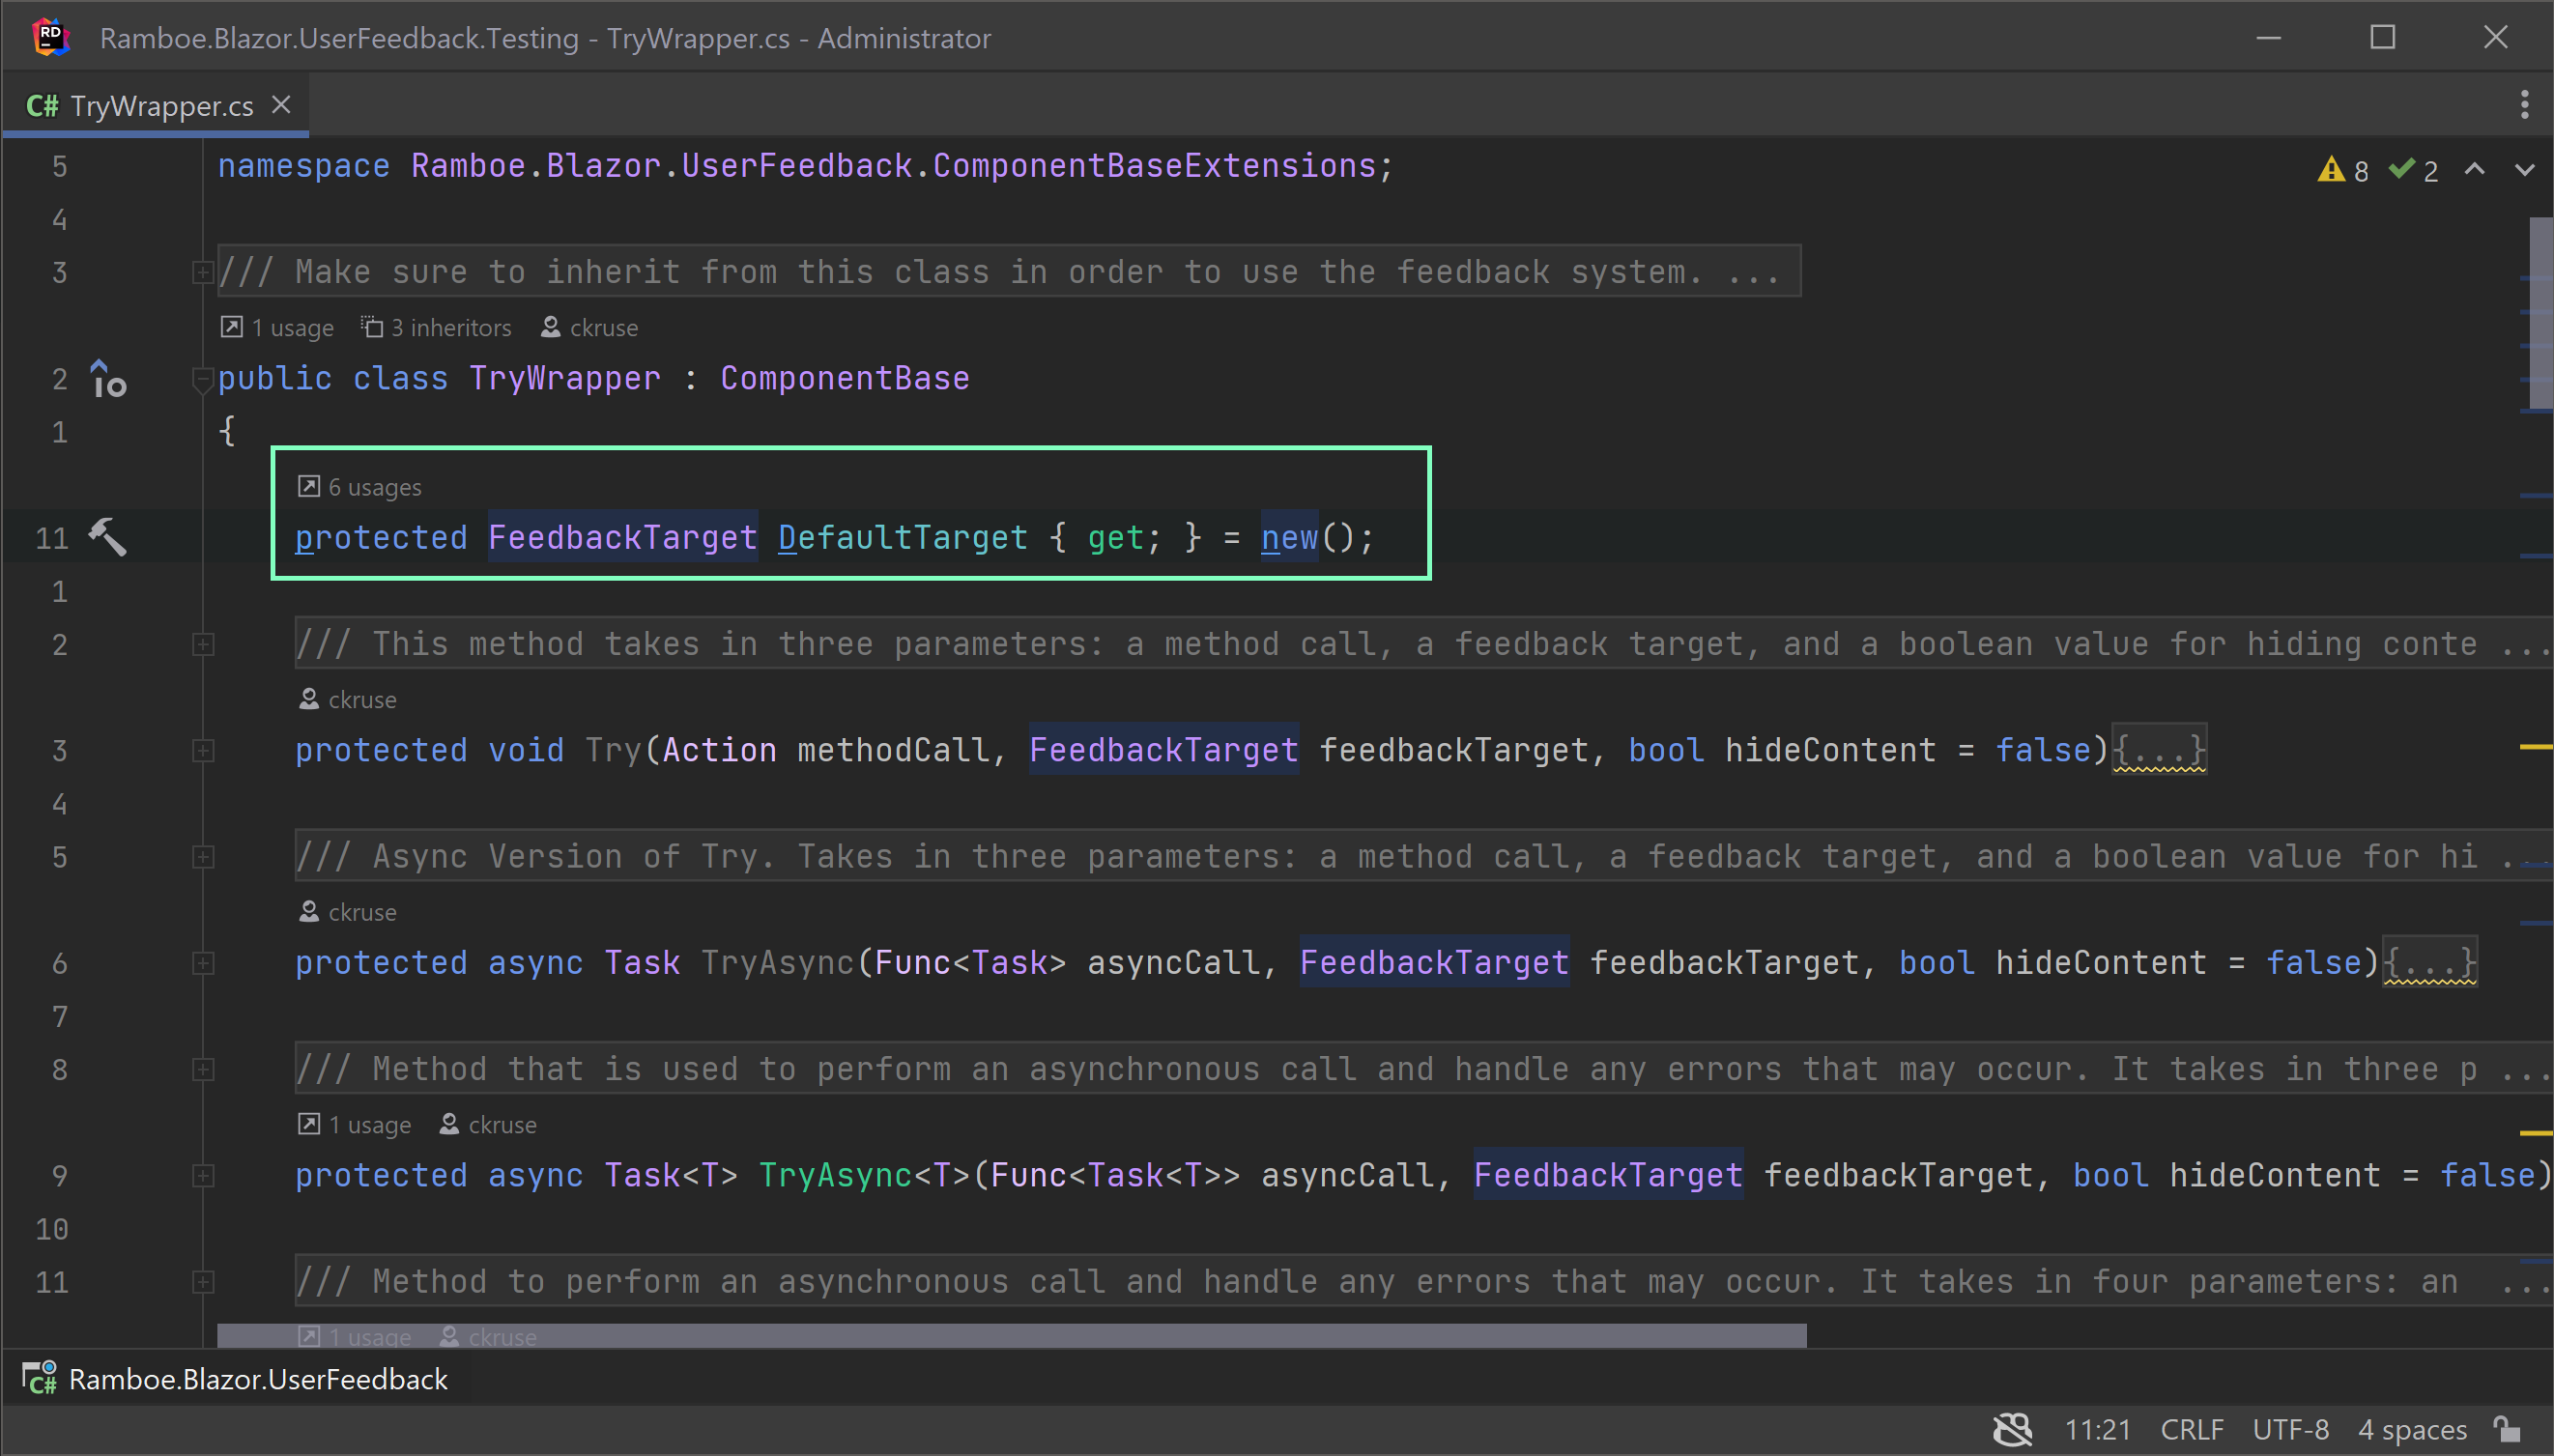
Task: Open the '3 inheritors' code lens
Action: [436, 327]
